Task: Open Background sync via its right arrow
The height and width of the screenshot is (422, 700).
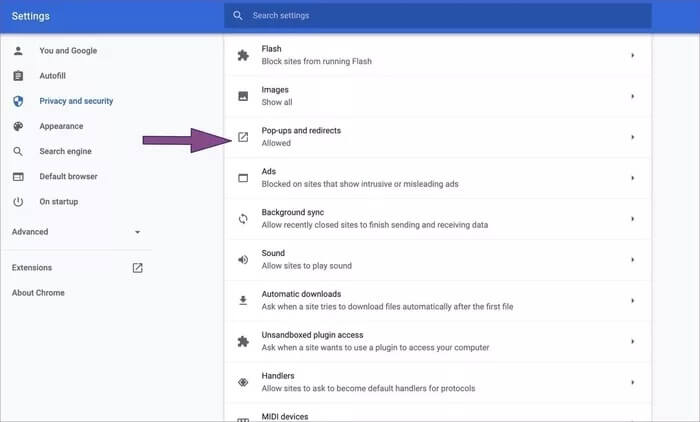Action: click(633, 219)
